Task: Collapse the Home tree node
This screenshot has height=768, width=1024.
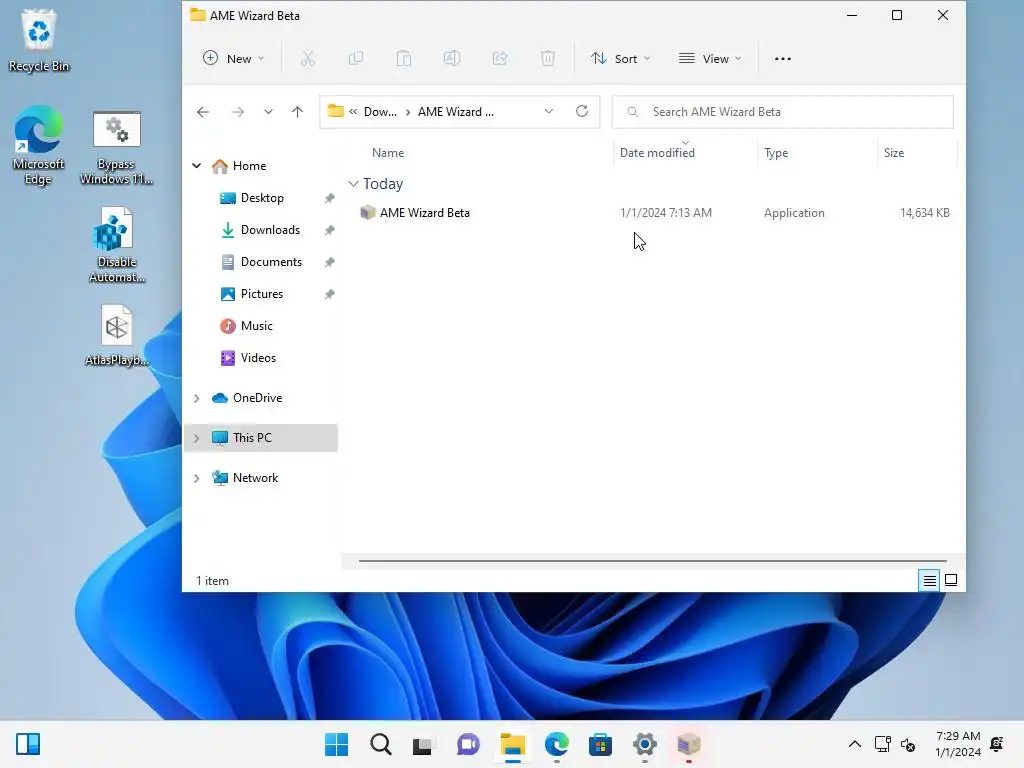Action: point(197,166)
